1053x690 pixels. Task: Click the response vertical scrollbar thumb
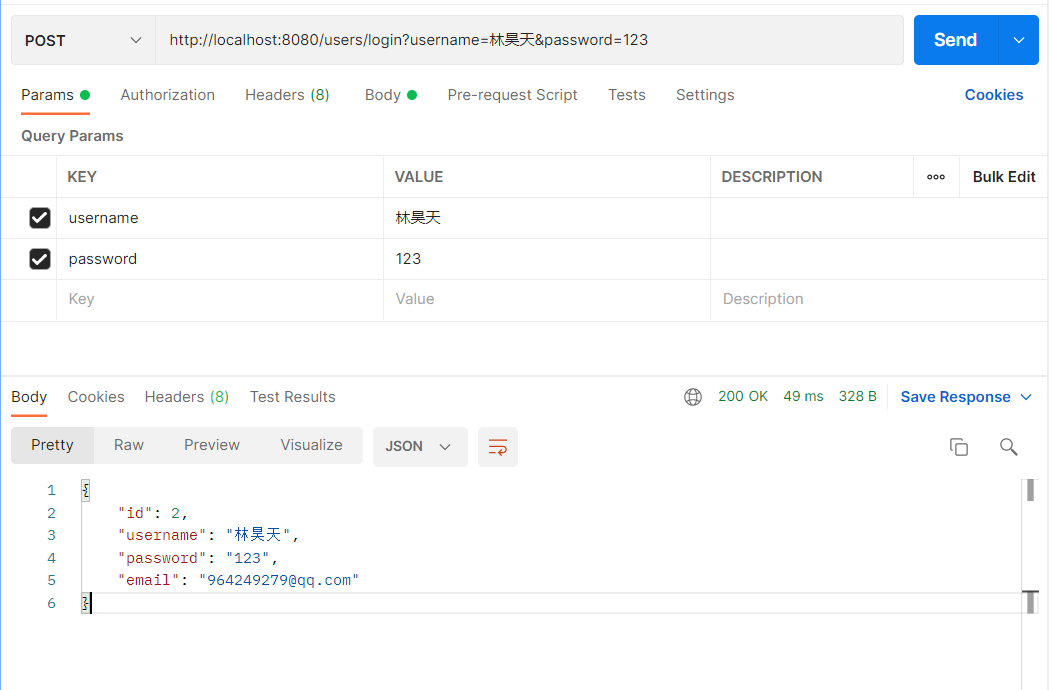[x=1030, y=490]
